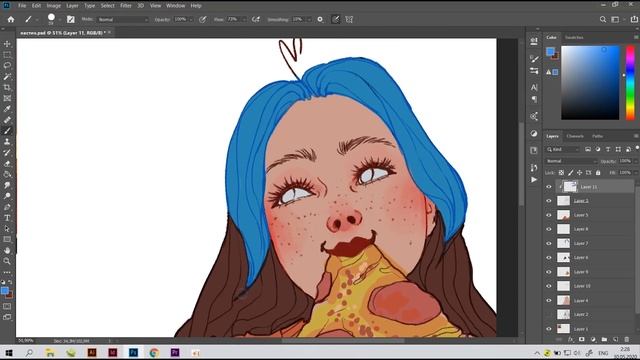Select the Eraser tool

tap(7, 164)
